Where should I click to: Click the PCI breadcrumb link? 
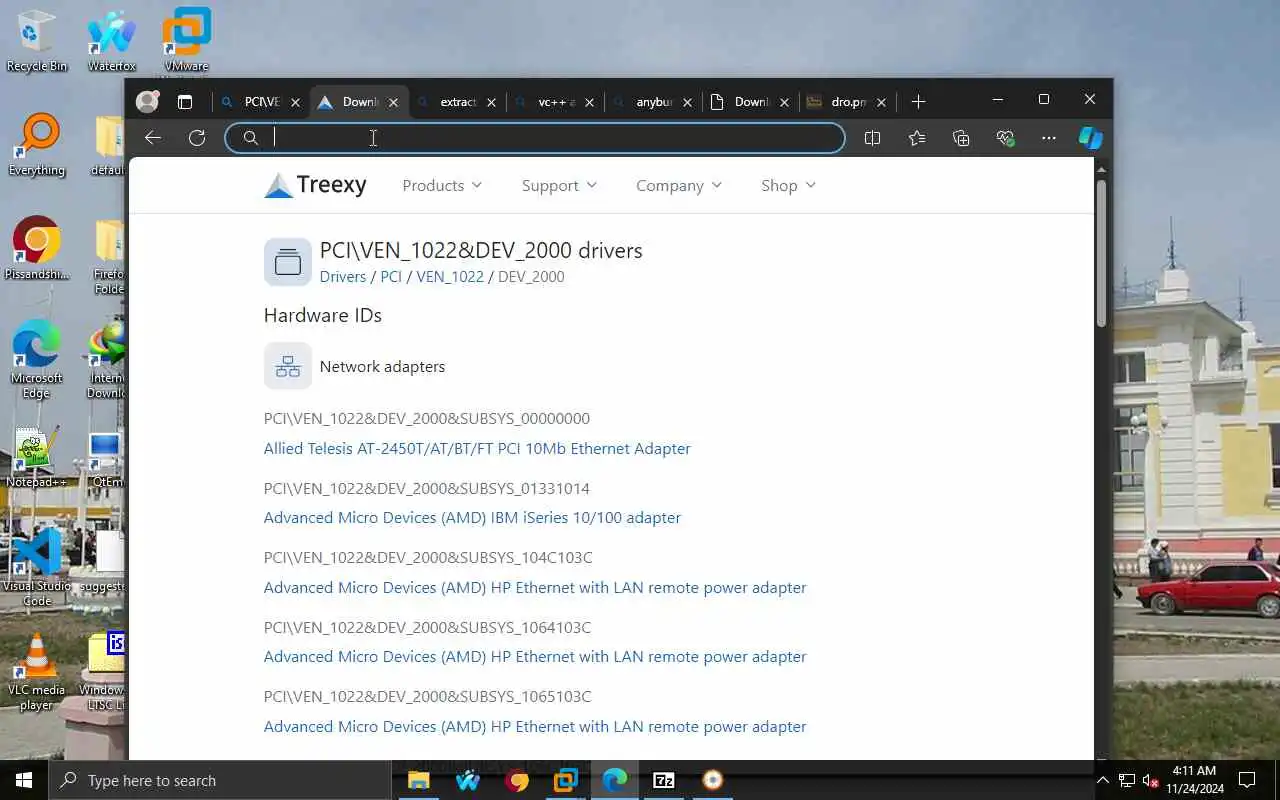click(x=391, y=277)
